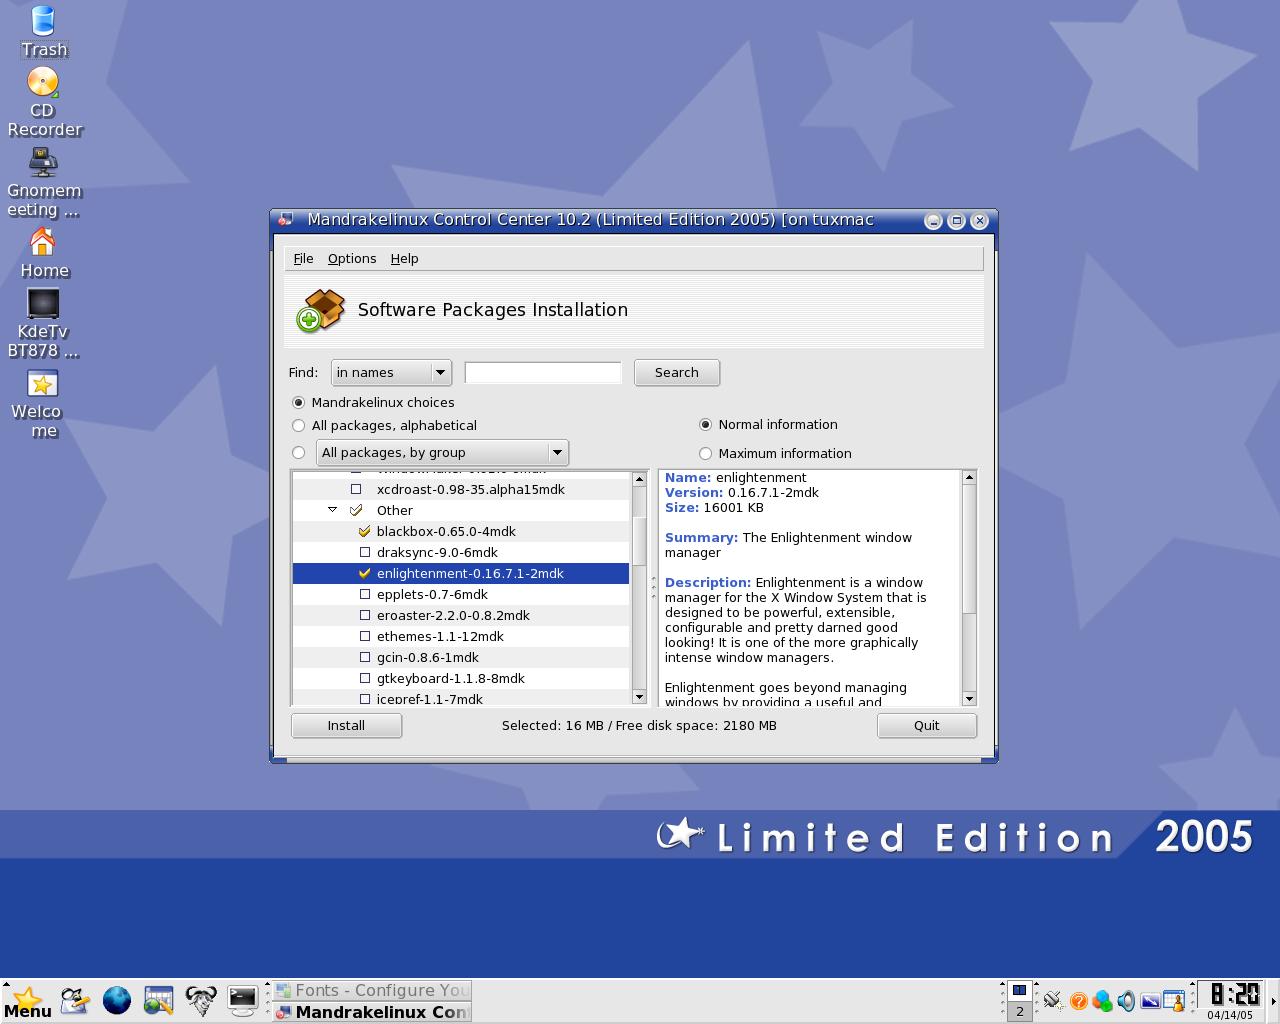Click the window menu icon in the title bar
Viewport: 1280px width, 1024px height.
point(285,220)
